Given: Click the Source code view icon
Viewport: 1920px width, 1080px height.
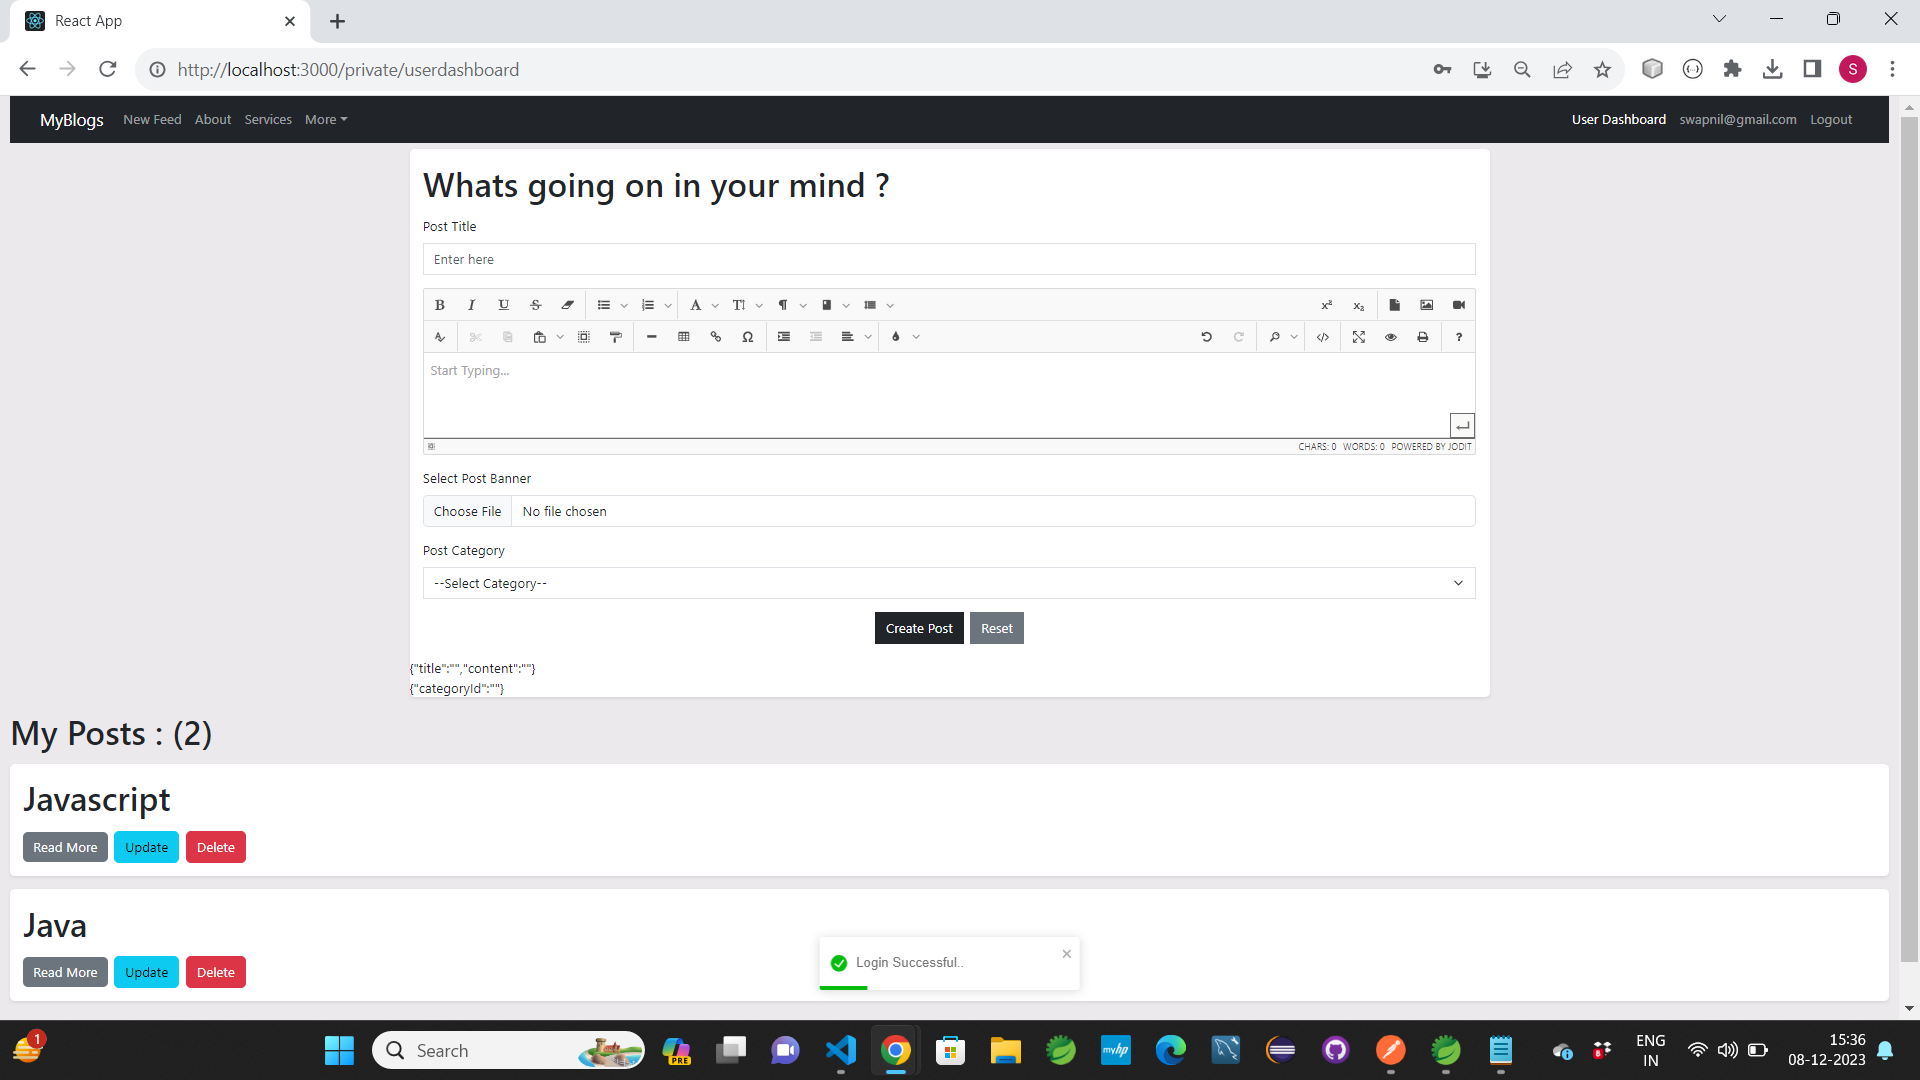Looking at the screenshot, I should pos(1325,336).
